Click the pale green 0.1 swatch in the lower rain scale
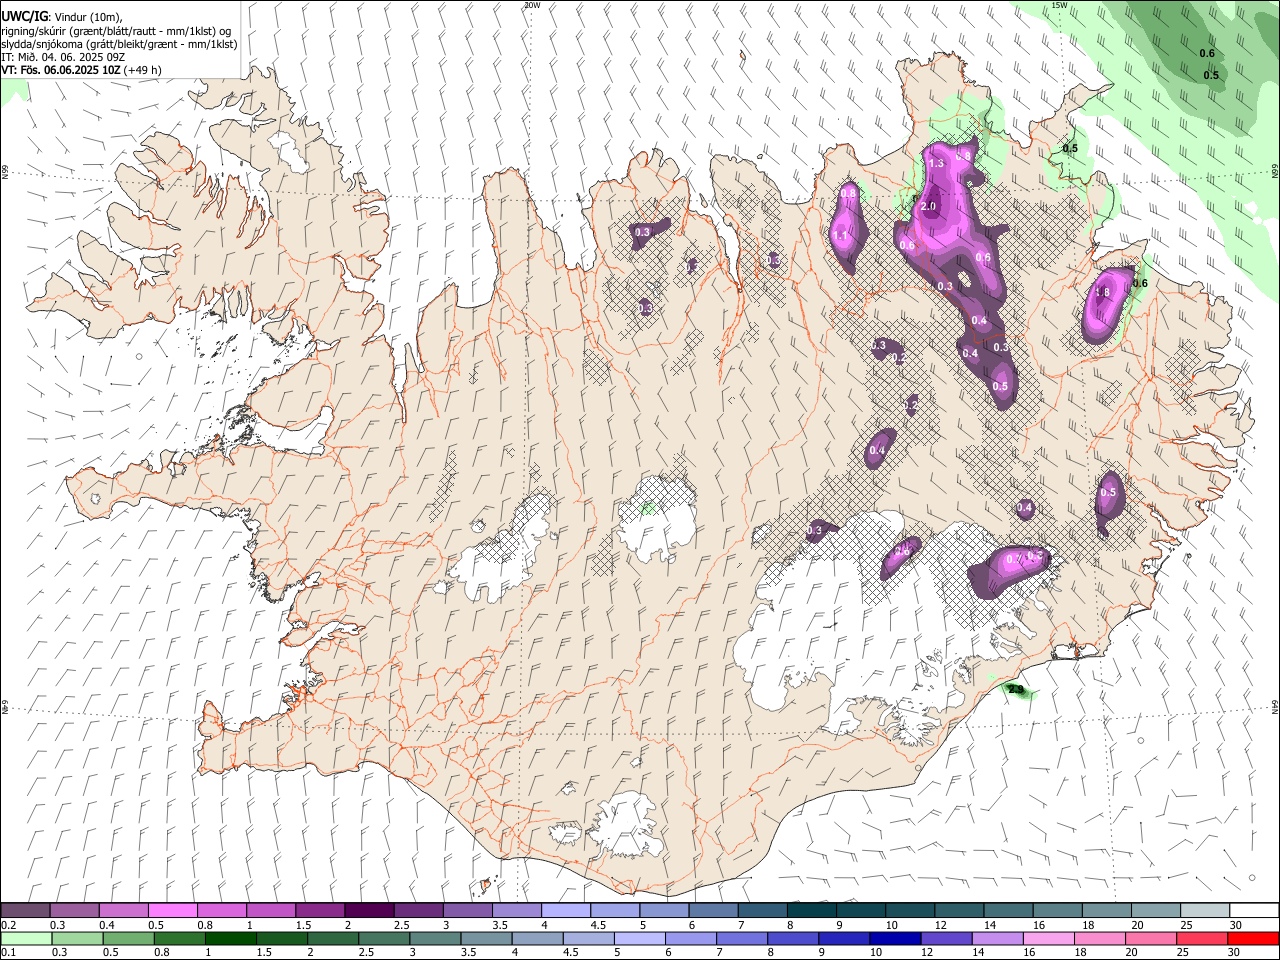This screenshot has width=1280, height=960. click(26, 938)
